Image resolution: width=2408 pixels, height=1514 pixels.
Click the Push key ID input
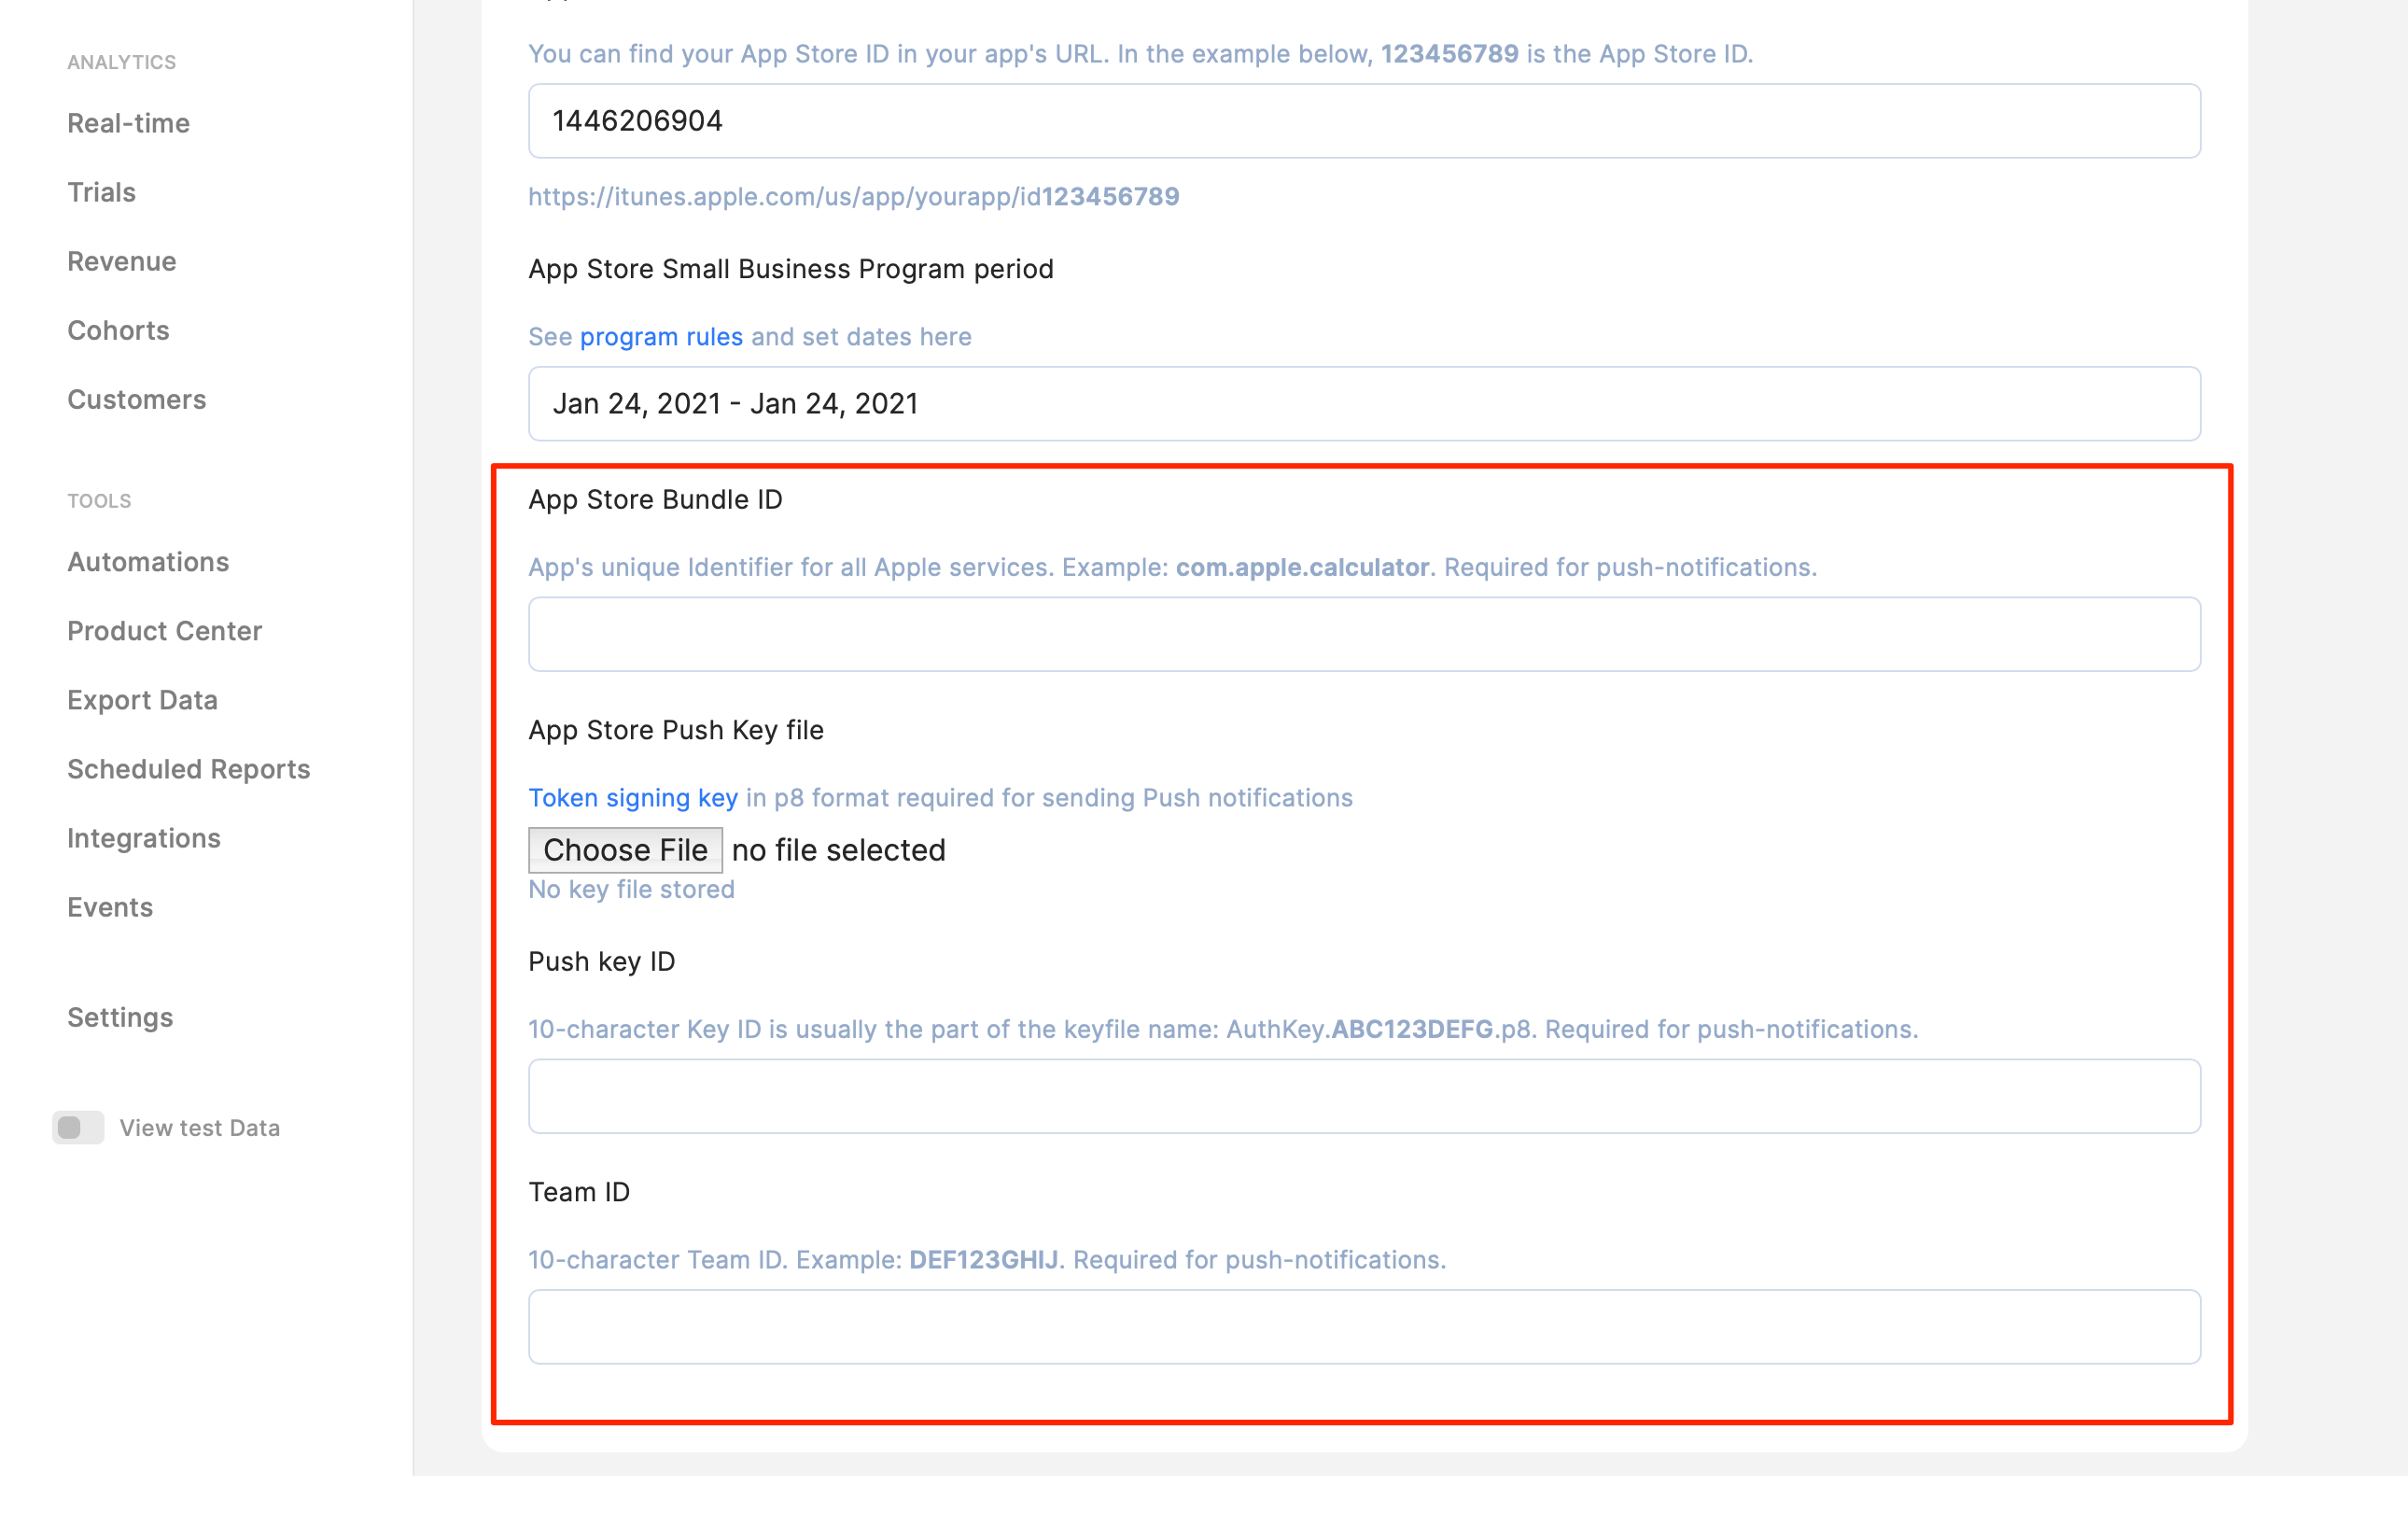(1363, 1096)
